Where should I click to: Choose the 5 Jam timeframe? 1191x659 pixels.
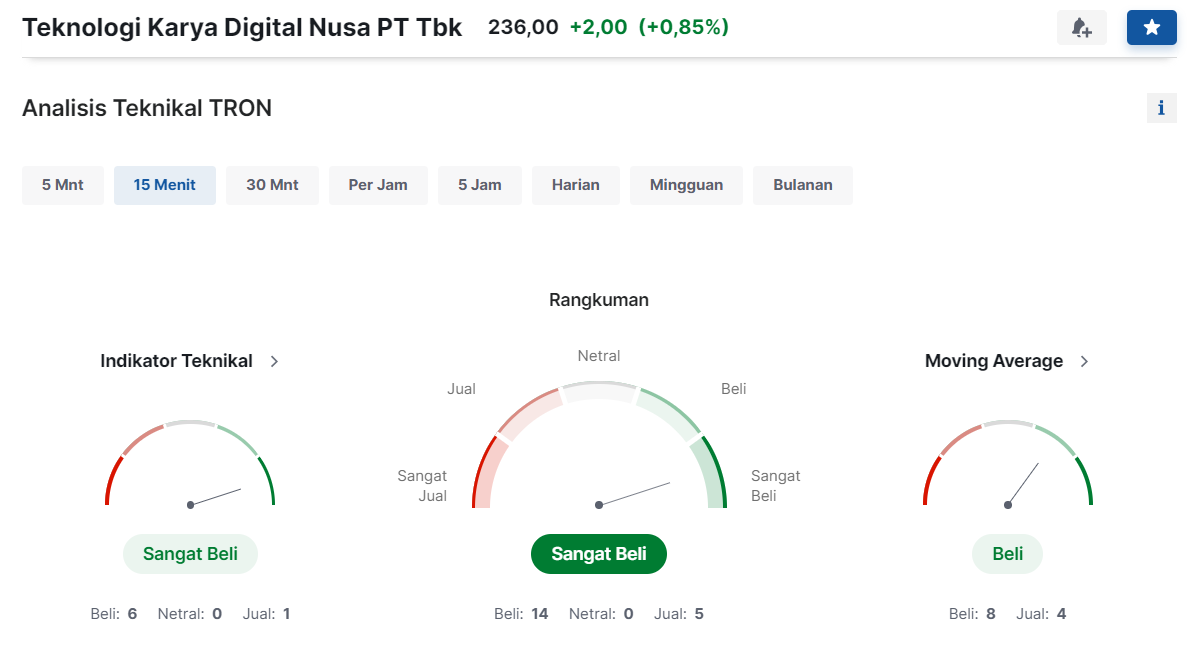(480, 185)
